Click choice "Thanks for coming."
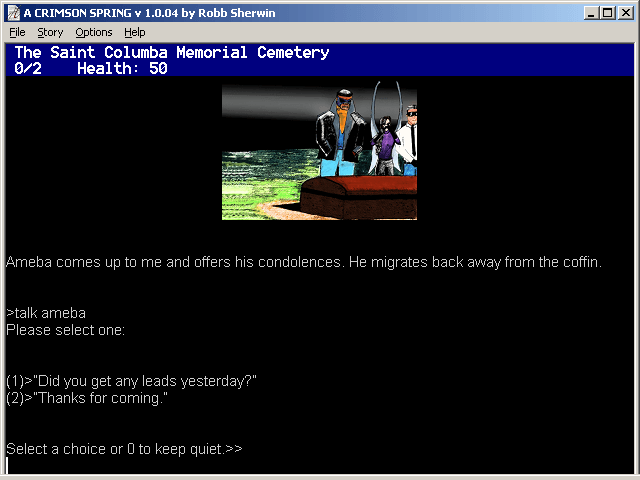Screen dimensions: 640x480 87,398
